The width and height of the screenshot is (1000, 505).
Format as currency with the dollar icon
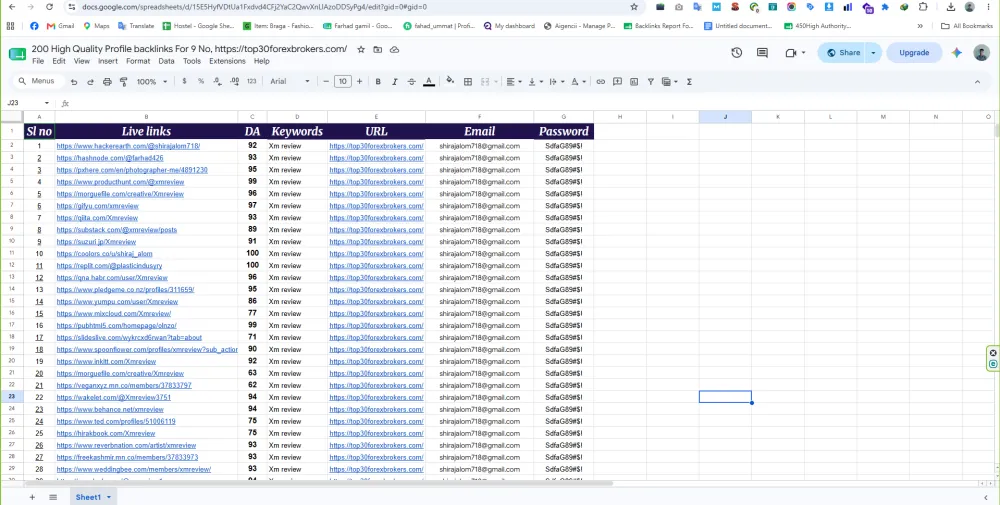tap(184, 82)
